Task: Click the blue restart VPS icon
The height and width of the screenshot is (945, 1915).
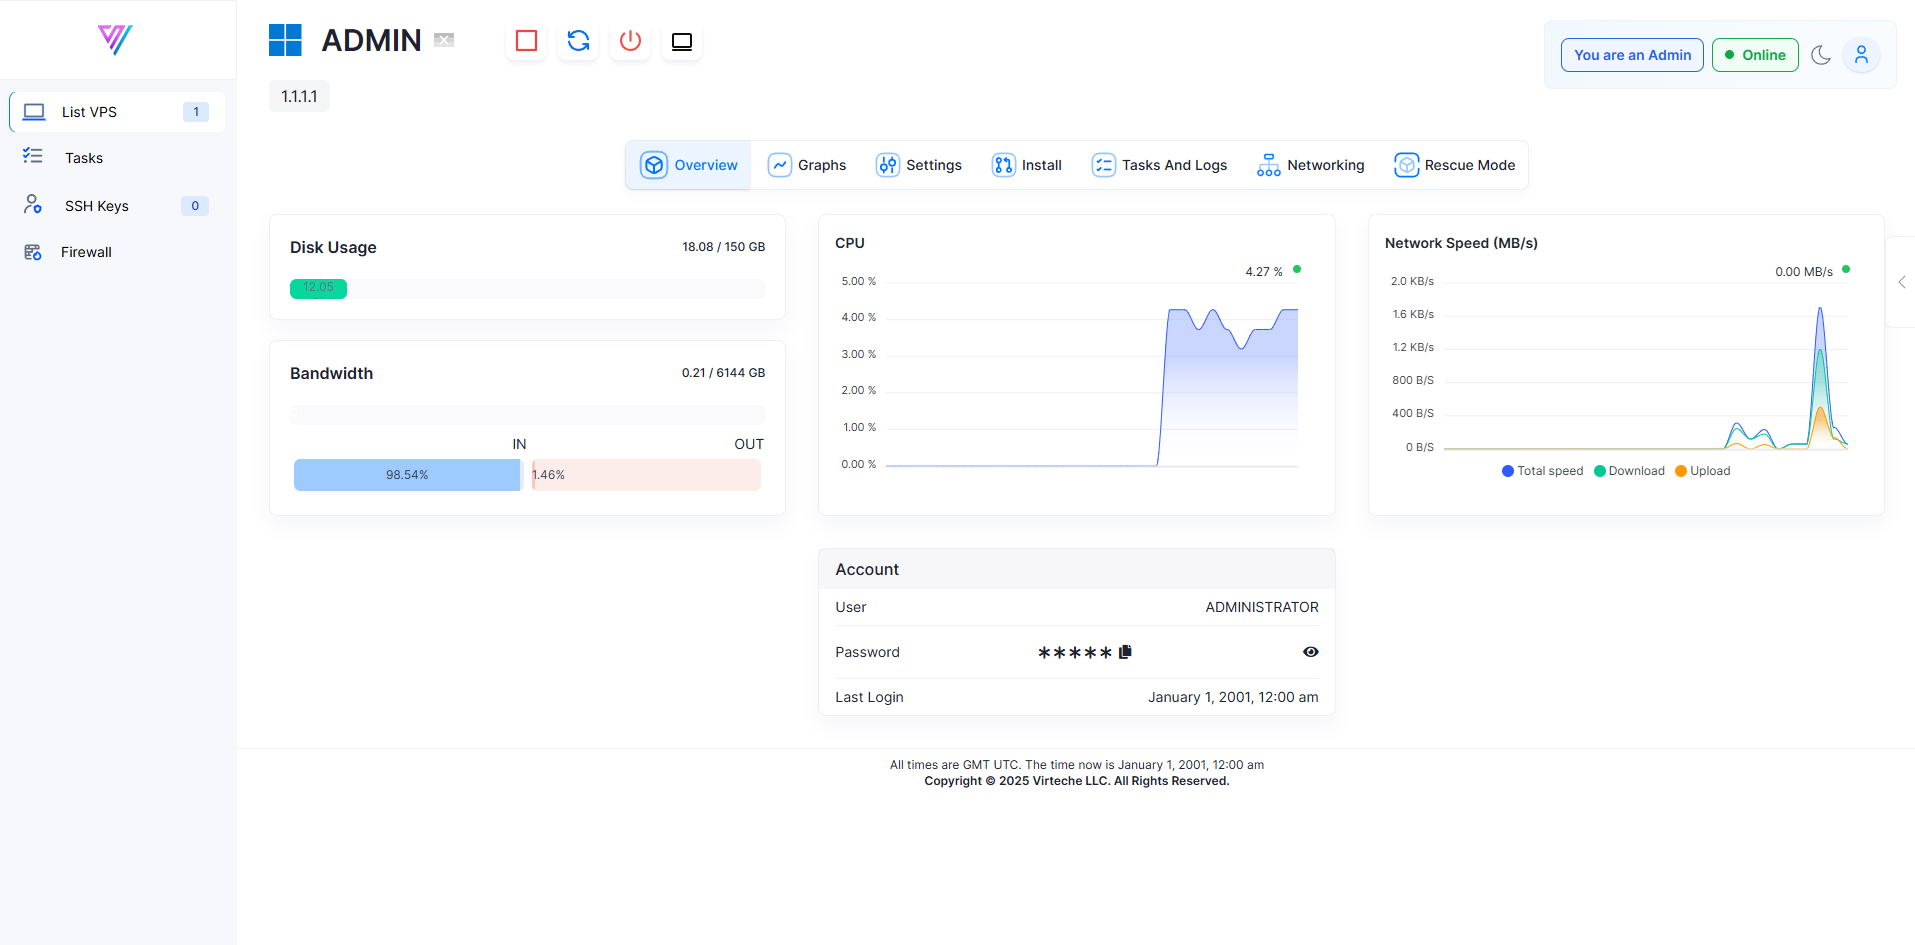Action: pos(578,41)
